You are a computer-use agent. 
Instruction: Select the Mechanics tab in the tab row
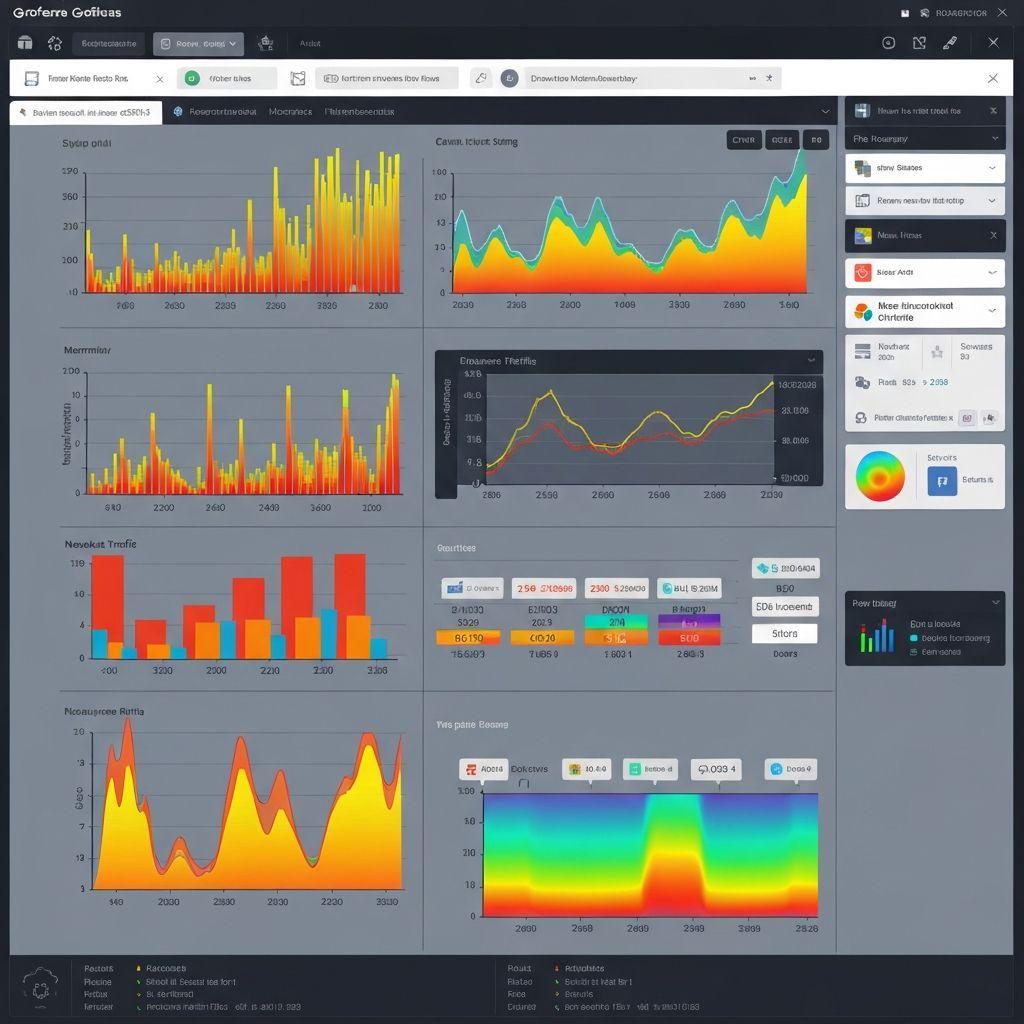[290, 112]
